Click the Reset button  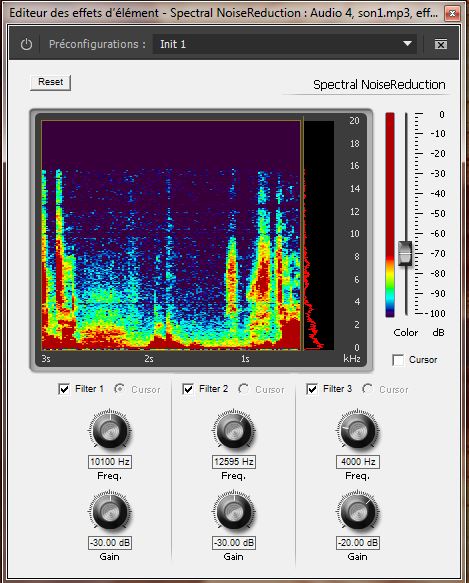[x=51, y=82]
